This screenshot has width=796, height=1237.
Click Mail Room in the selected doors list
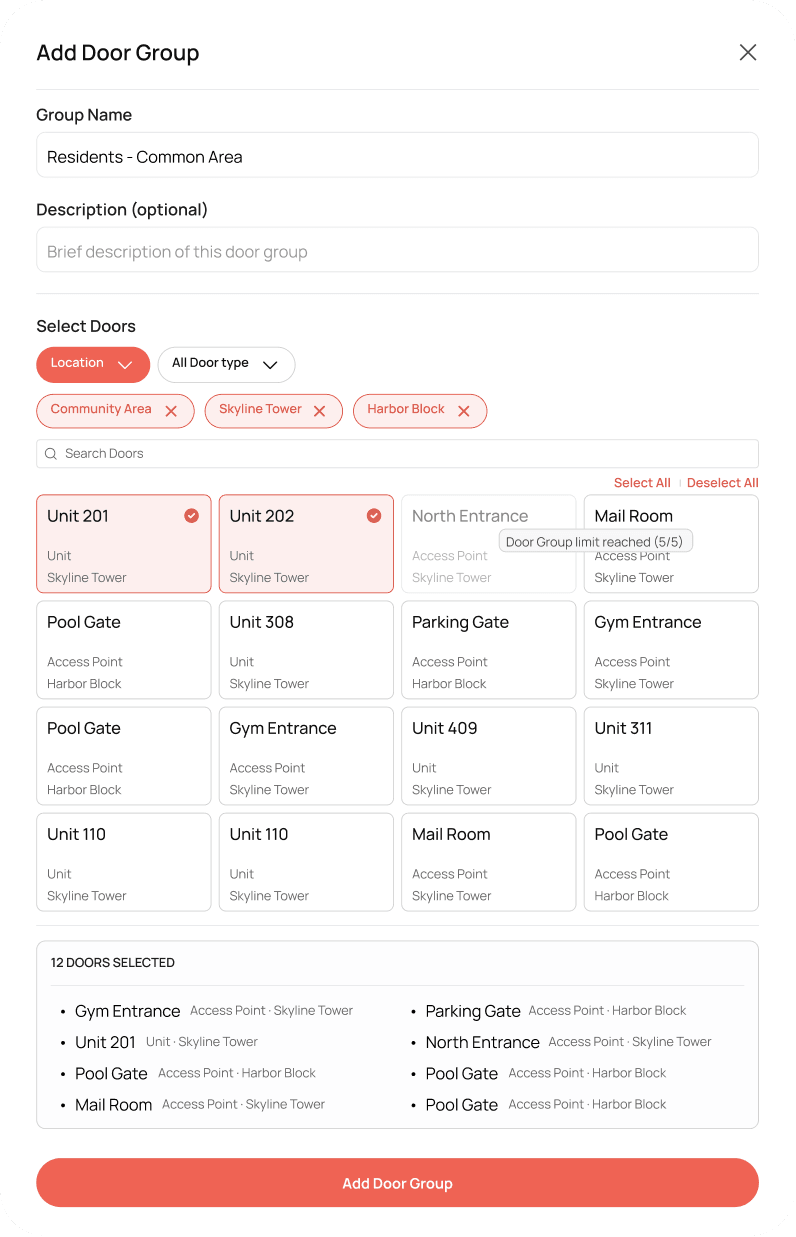114,1105
